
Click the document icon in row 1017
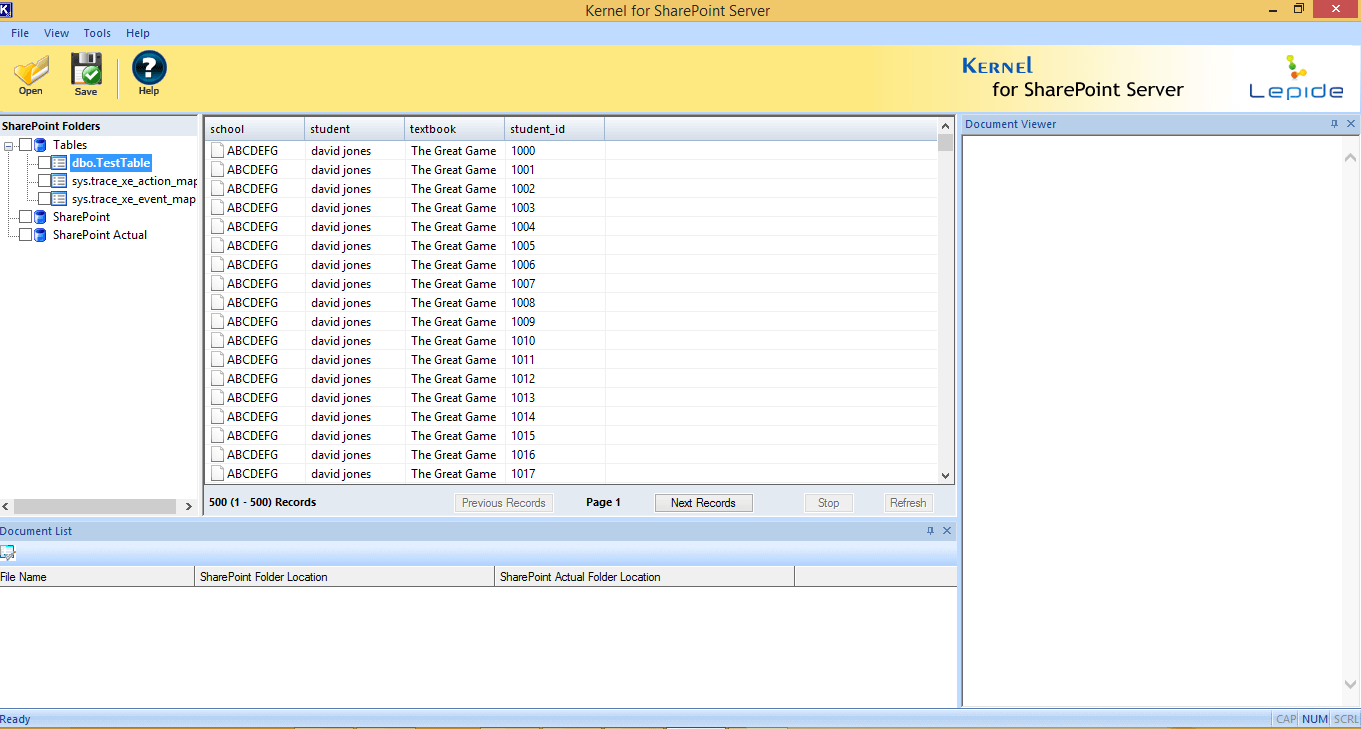pos(217,474)
